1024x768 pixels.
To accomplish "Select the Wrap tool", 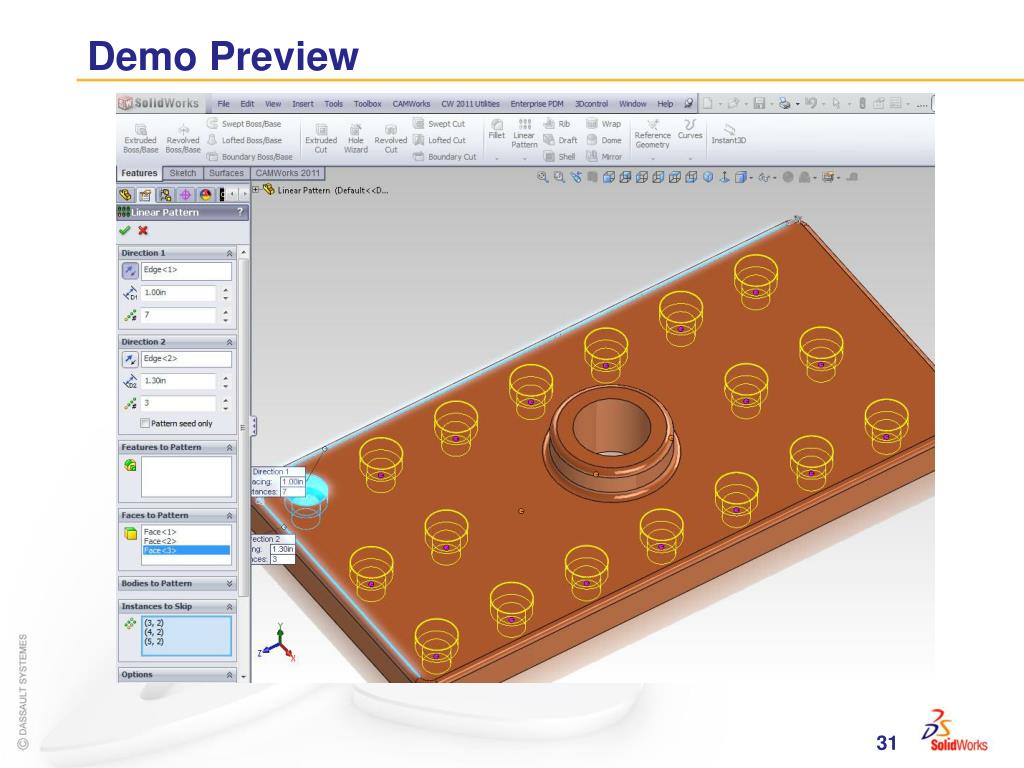I will [x=603, y=123].
